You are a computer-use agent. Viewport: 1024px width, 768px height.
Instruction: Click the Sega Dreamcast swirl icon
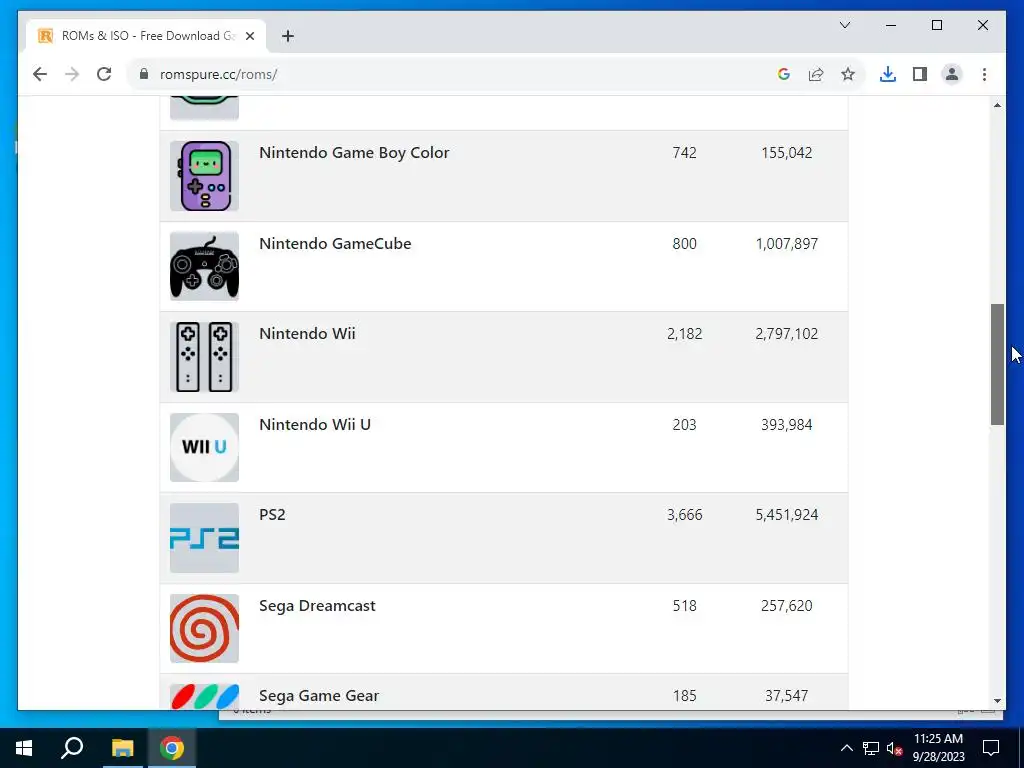204,628
